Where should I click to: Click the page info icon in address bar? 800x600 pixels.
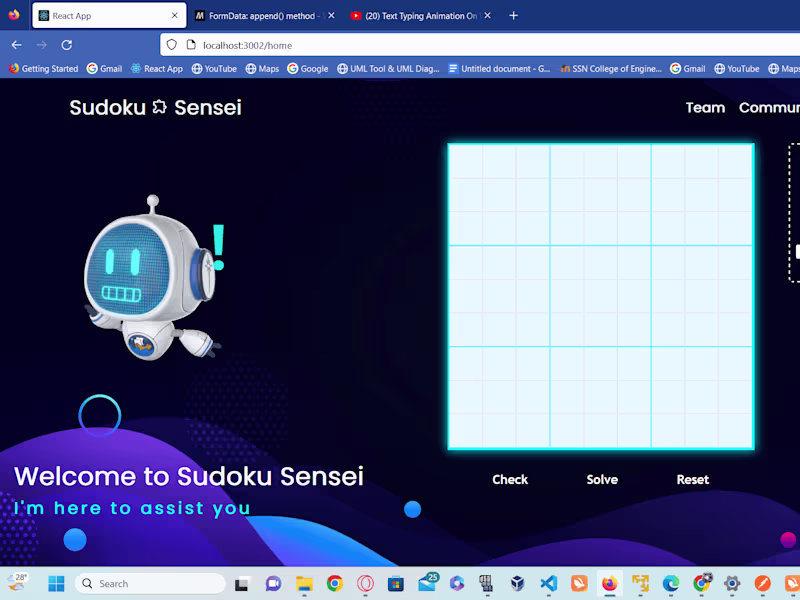(x=191, y=45)
